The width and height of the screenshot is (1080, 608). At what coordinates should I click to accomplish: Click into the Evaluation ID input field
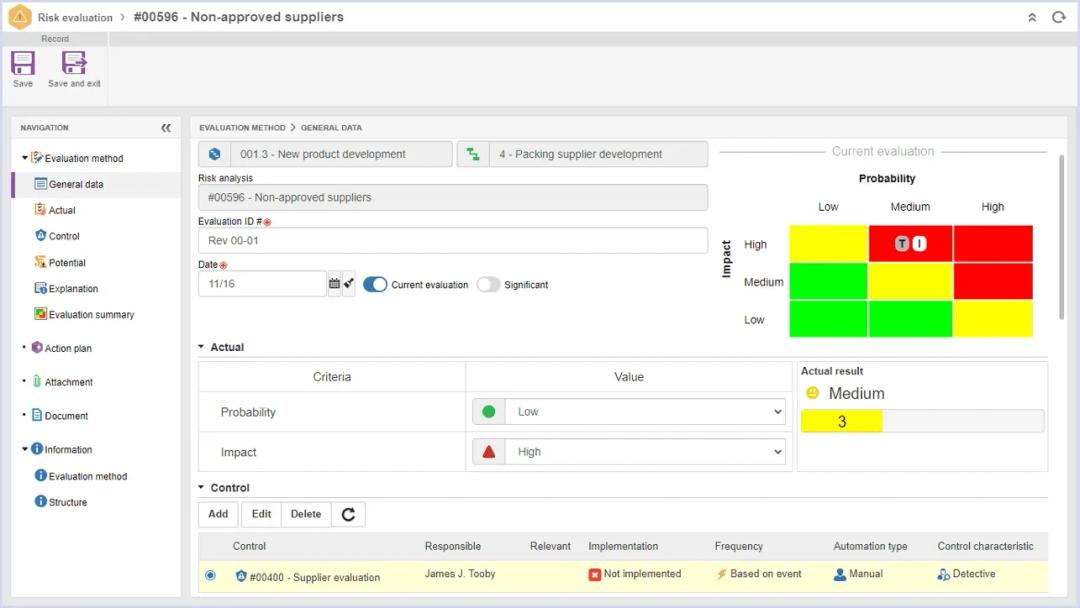click(x=452, y=240)
